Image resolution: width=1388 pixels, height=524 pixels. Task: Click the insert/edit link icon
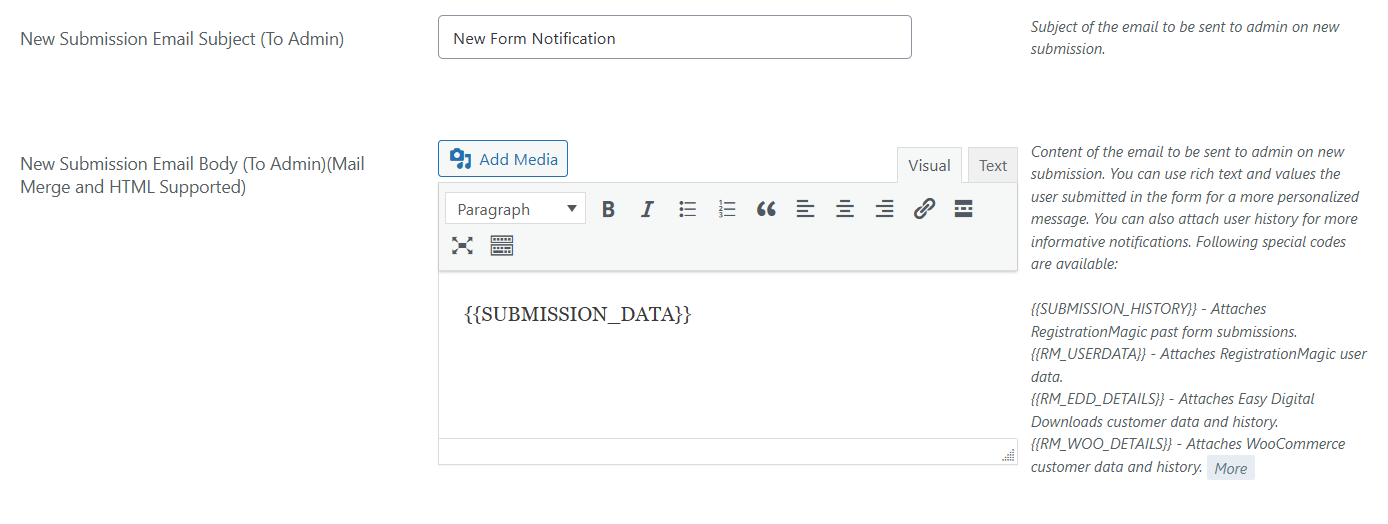tap(924, 209)
